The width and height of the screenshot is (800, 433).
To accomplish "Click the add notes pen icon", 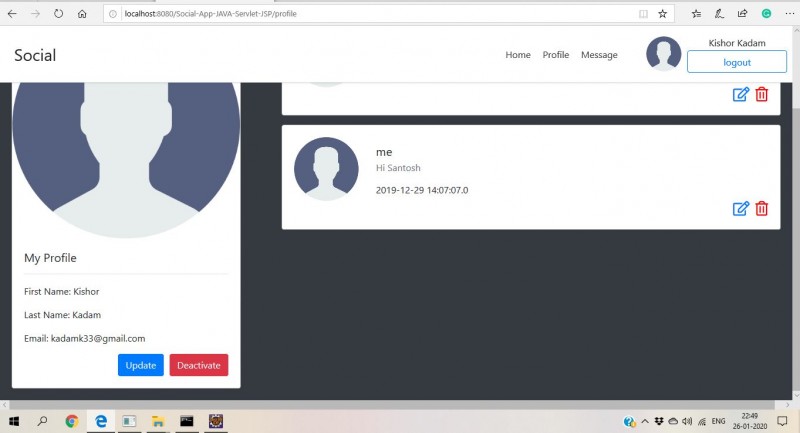I will point(719,14).
